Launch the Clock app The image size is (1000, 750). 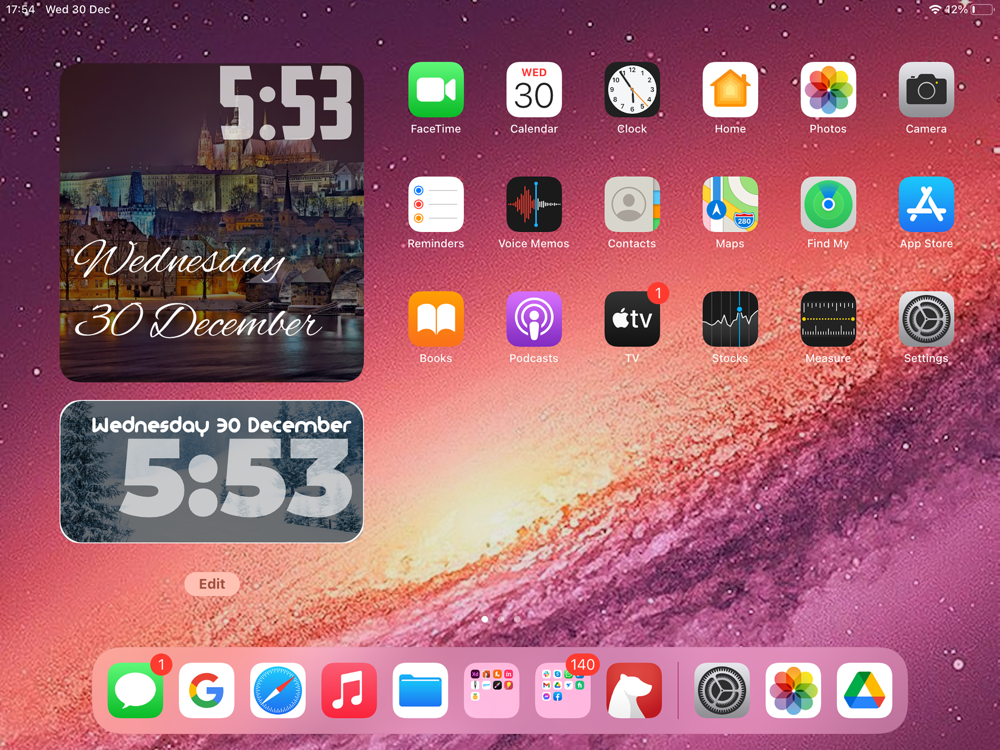click(x=632, y=90)
